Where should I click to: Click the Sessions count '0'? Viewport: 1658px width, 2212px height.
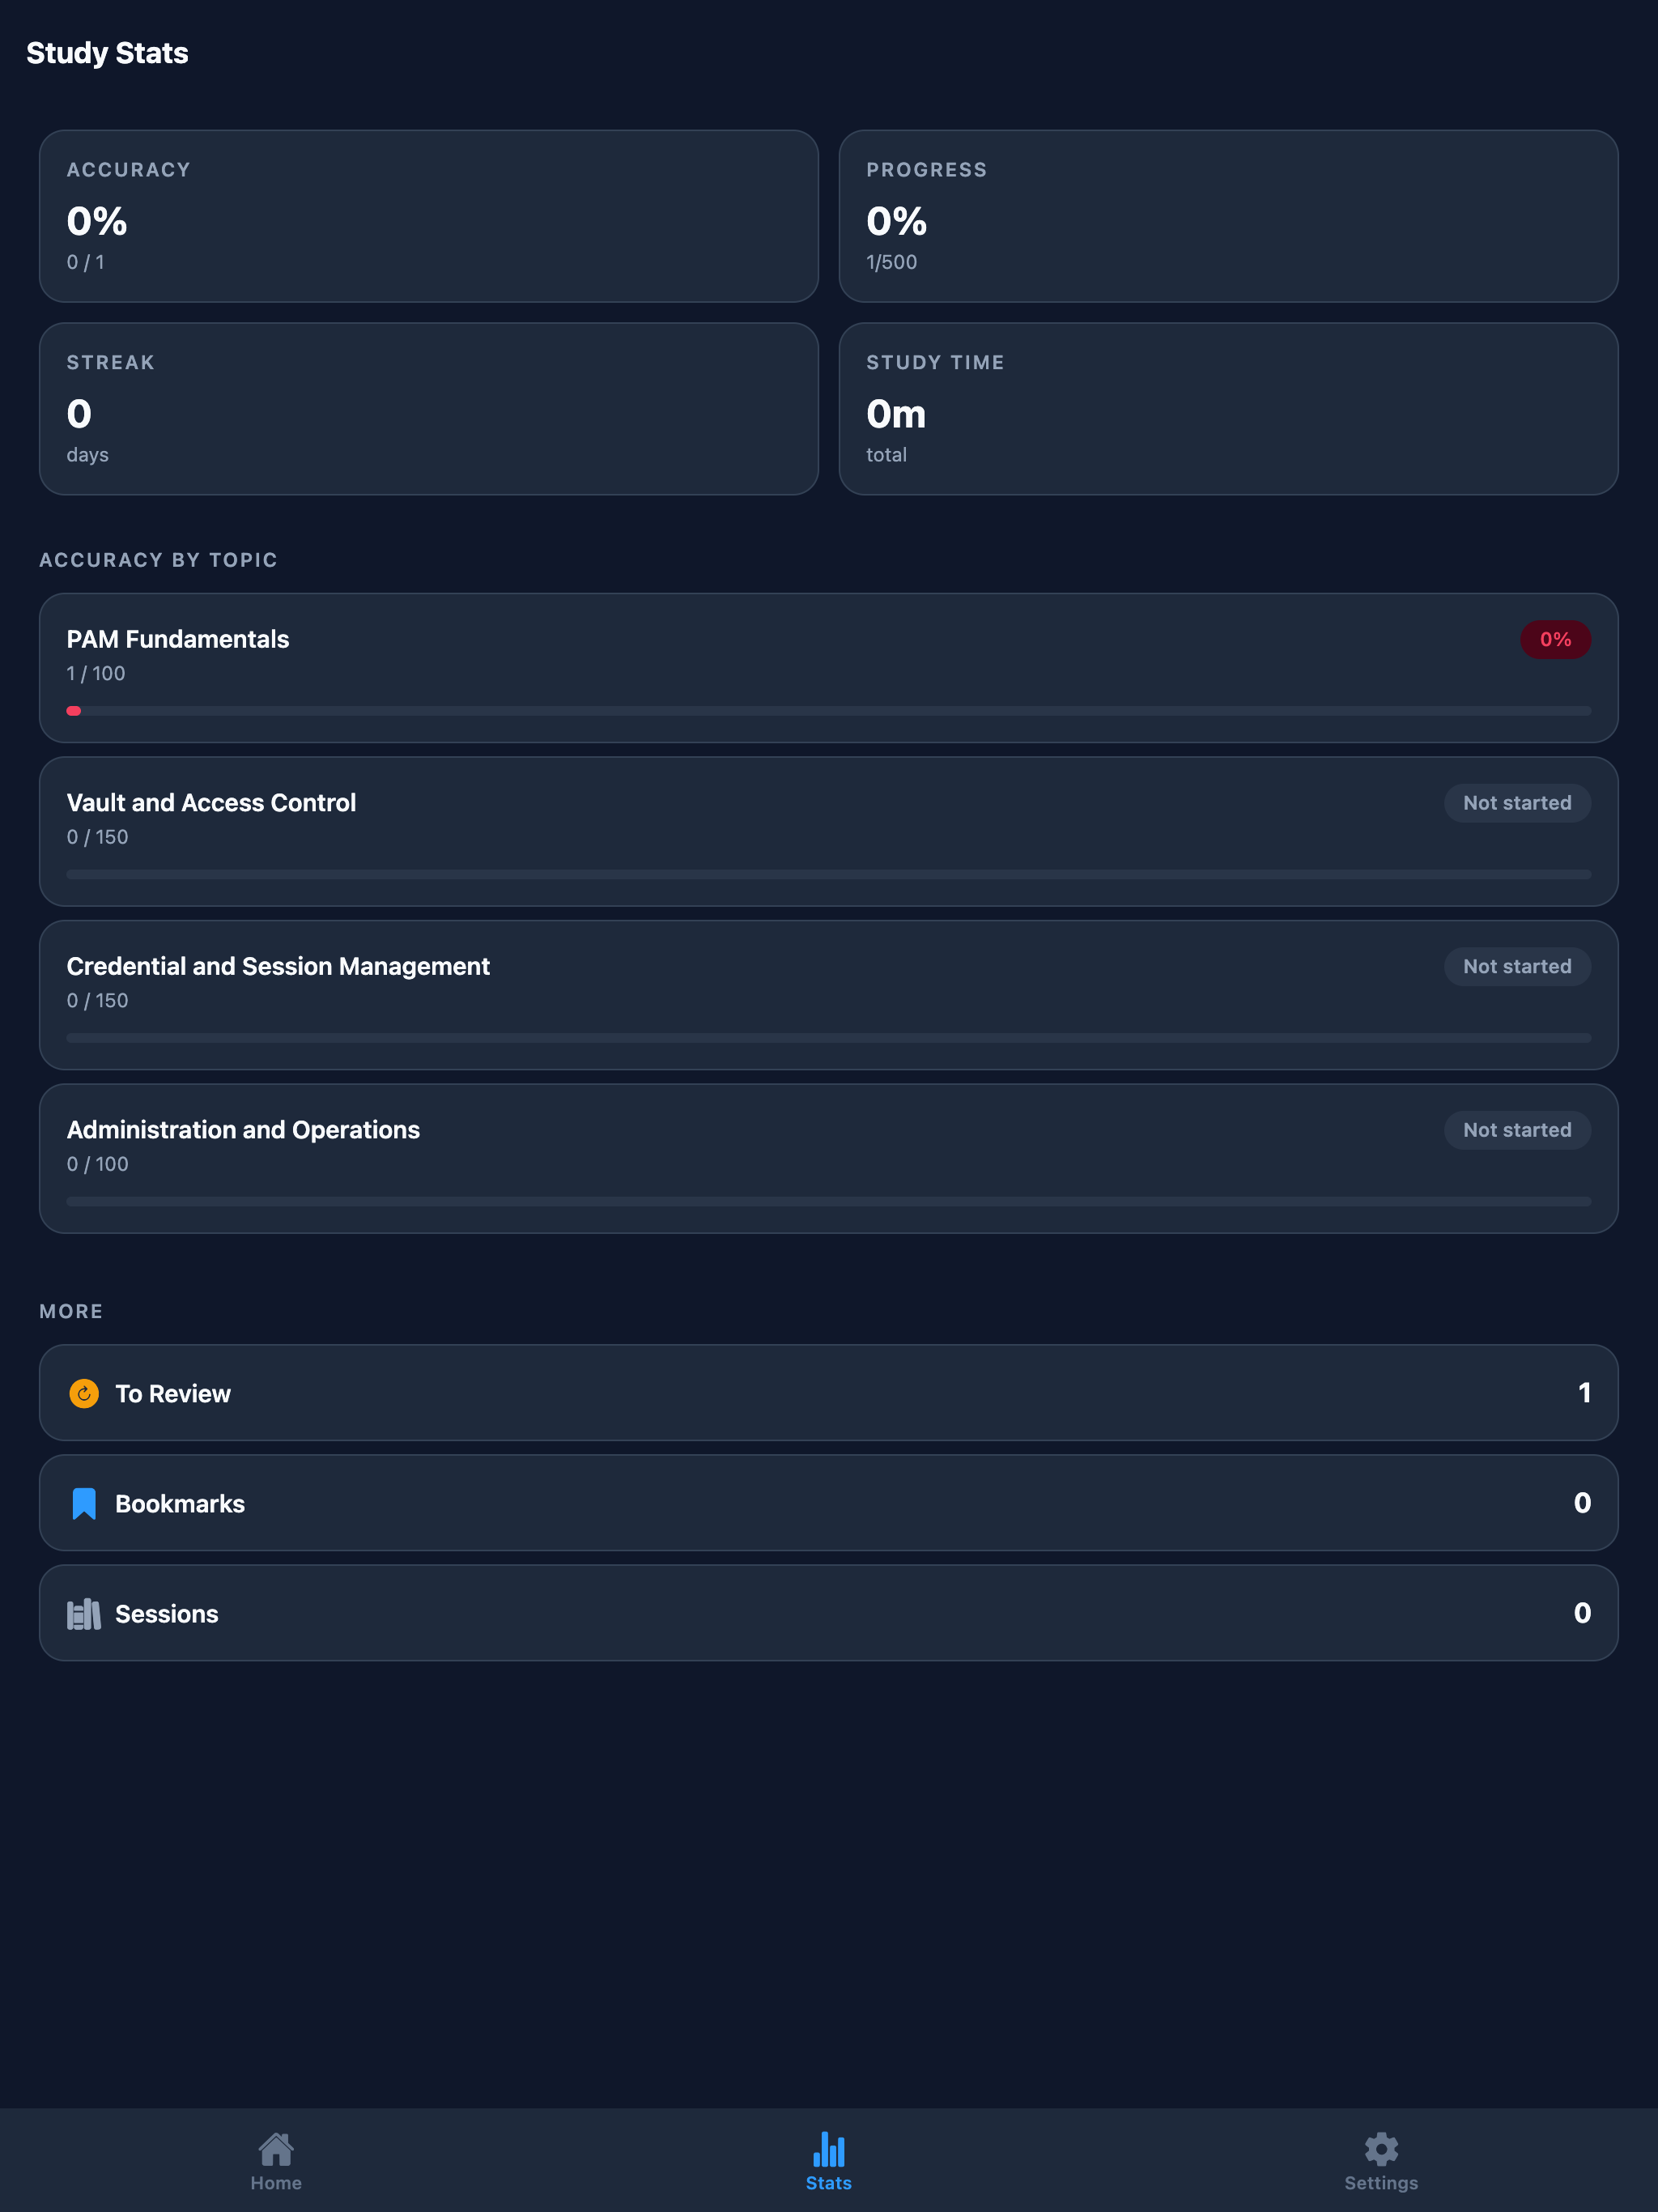tap(1582, 1613)
